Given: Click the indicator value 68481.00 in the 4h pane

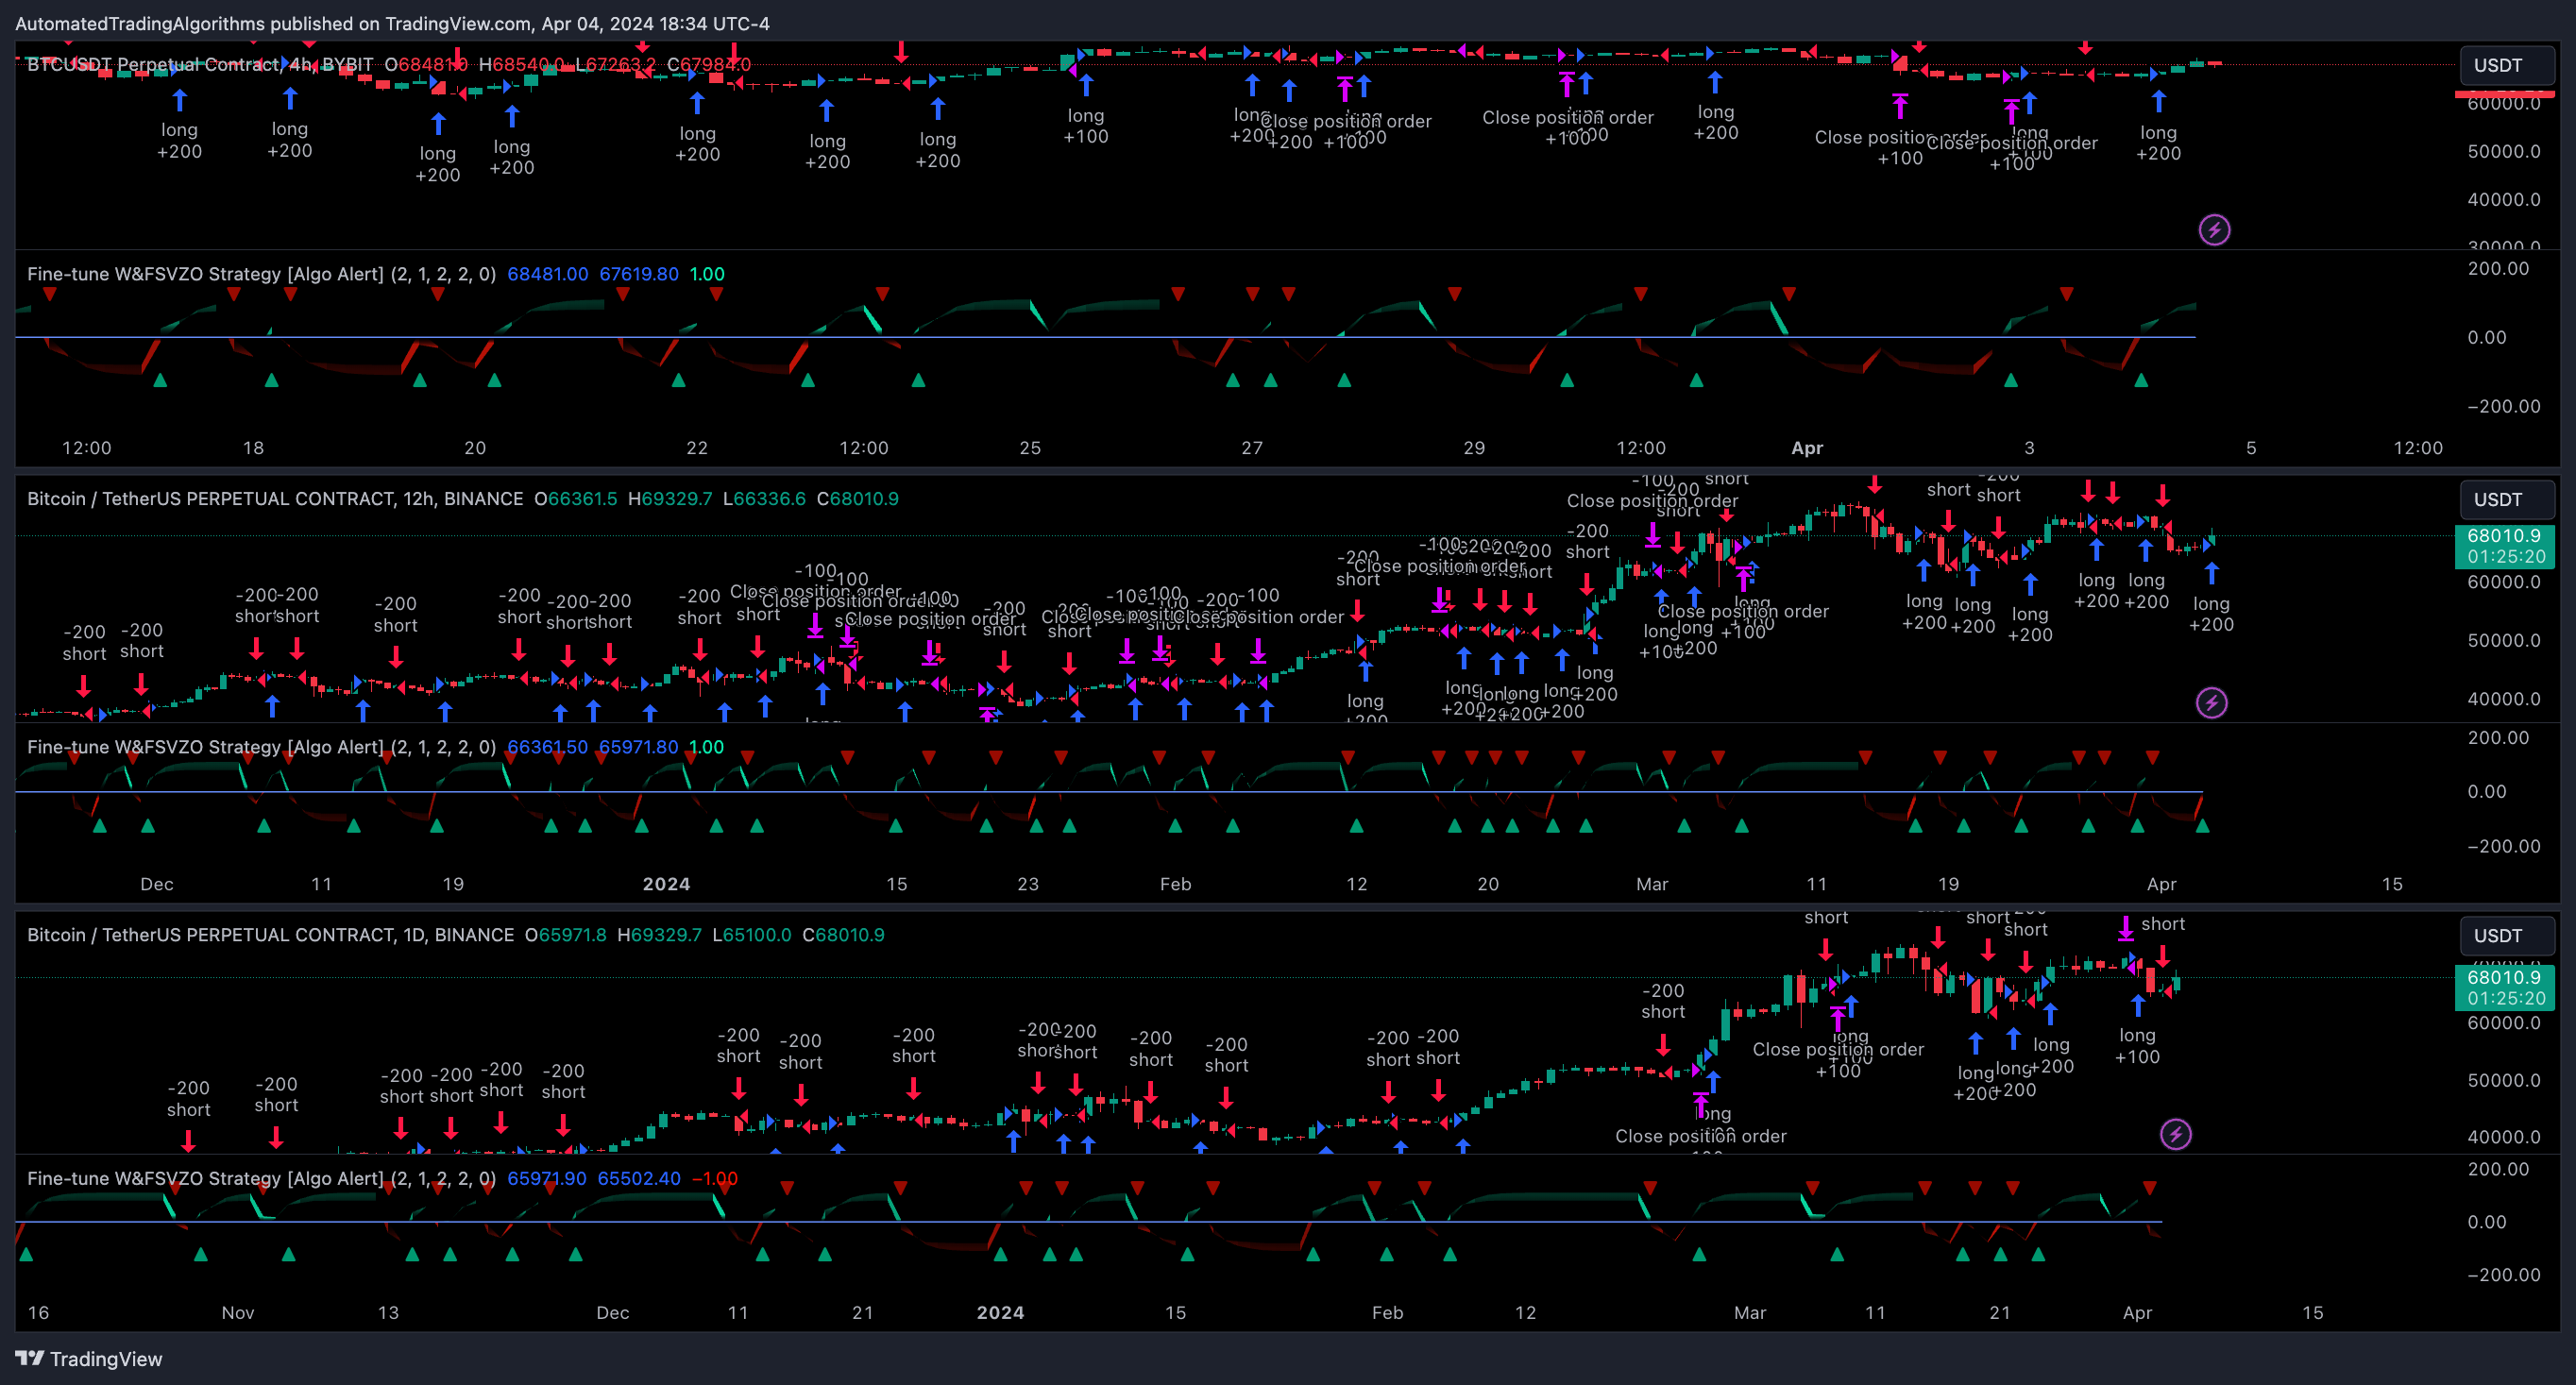Looking at the screenshot, I should point(547,274).
